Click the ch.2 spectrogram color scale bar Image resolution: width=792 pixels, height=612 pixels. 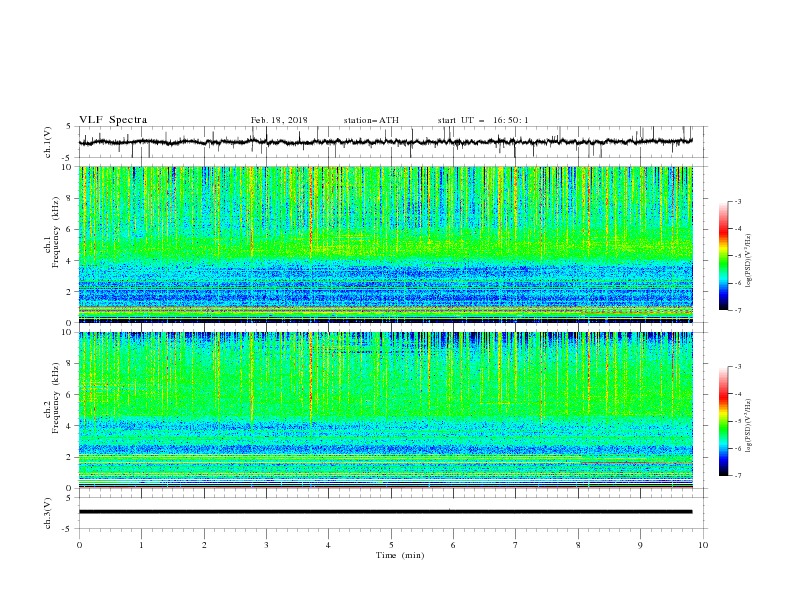tap(723, 421)
